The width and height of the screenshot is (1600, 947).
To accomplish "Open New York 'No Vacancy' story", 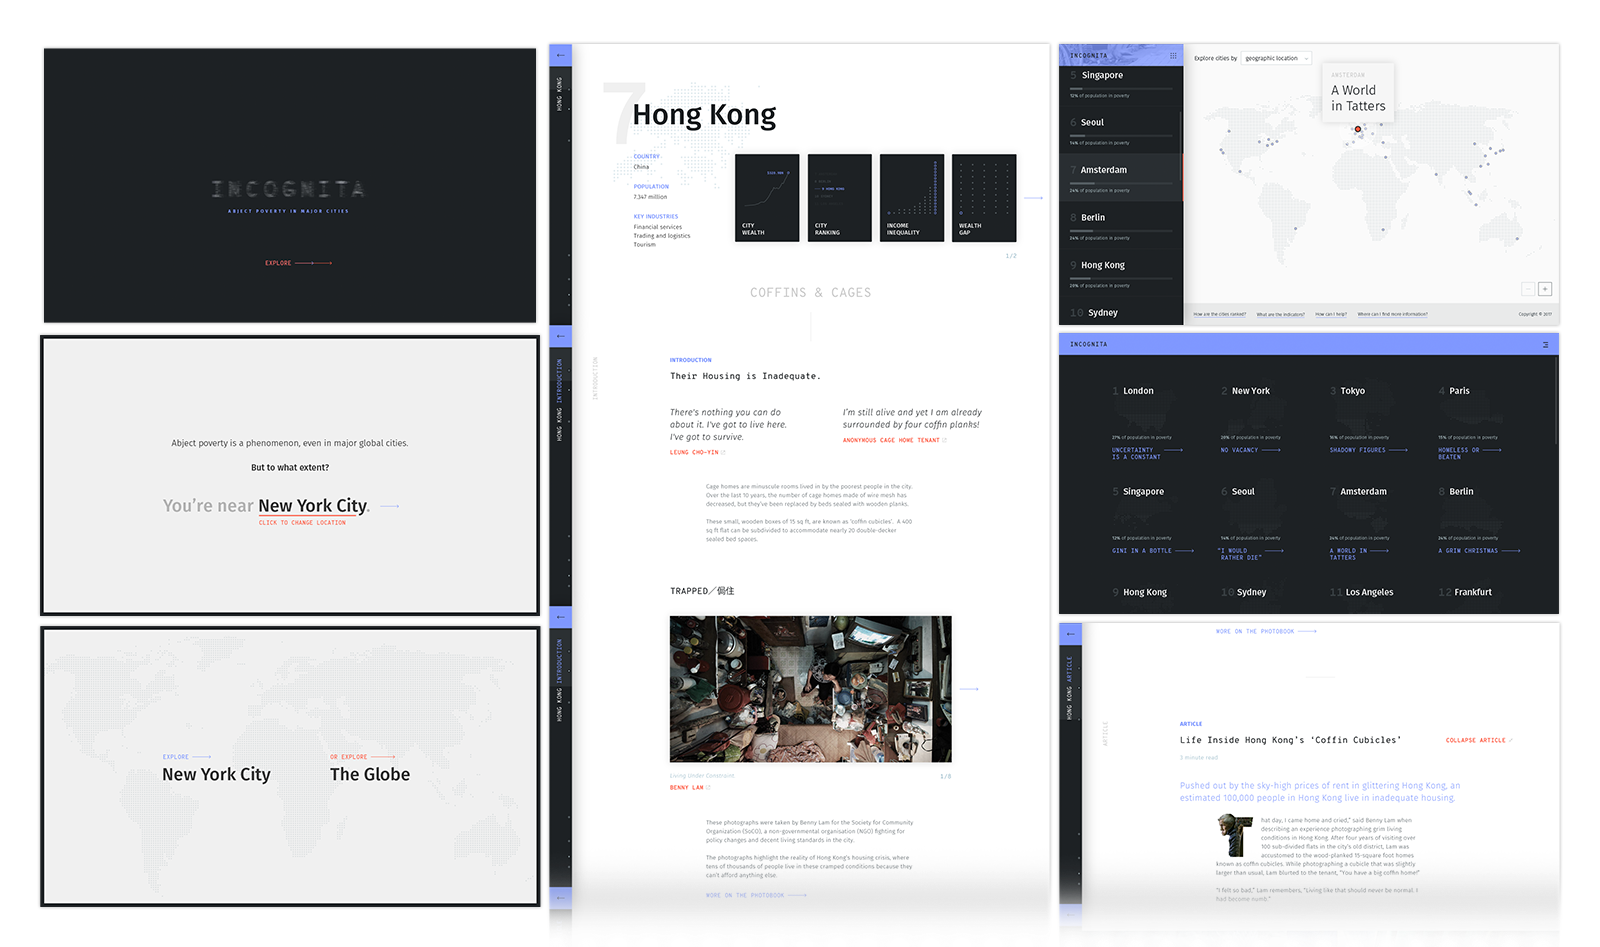I will [x=1250, y=450].
